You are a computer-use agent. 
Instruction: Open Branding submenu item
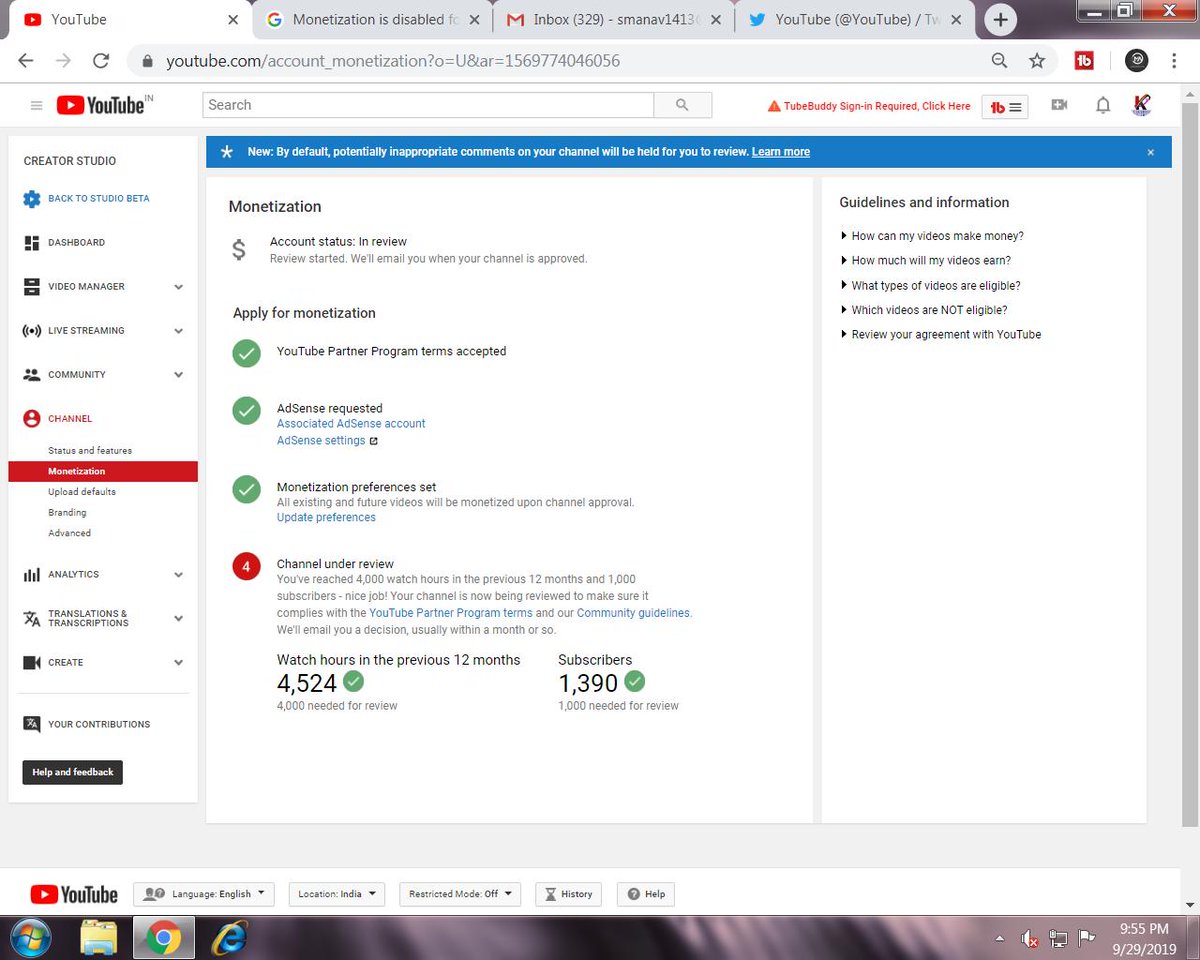click(67, 513)
